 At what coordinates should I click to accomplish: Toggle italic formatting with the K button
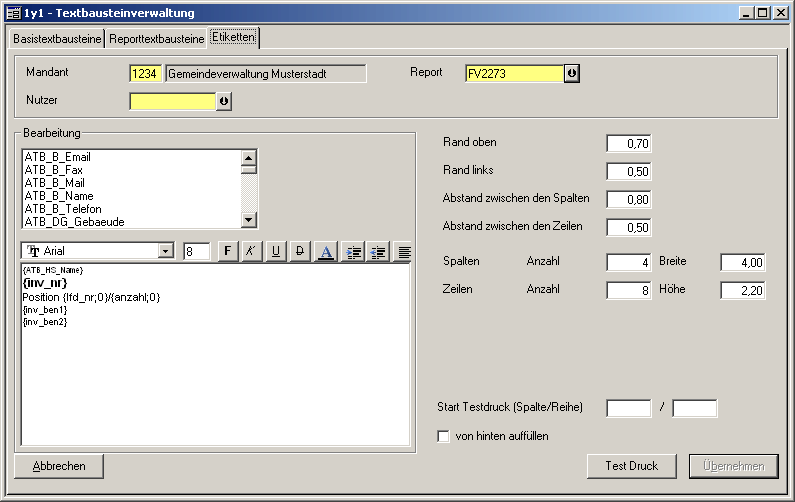tap(251, 252)
